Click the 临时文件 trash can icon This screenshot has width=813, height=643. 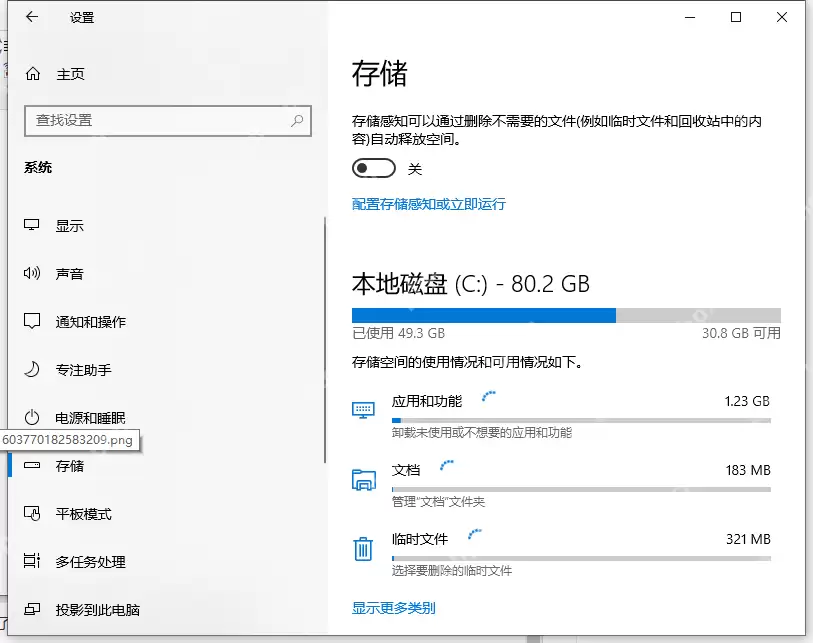pos(363,548)
